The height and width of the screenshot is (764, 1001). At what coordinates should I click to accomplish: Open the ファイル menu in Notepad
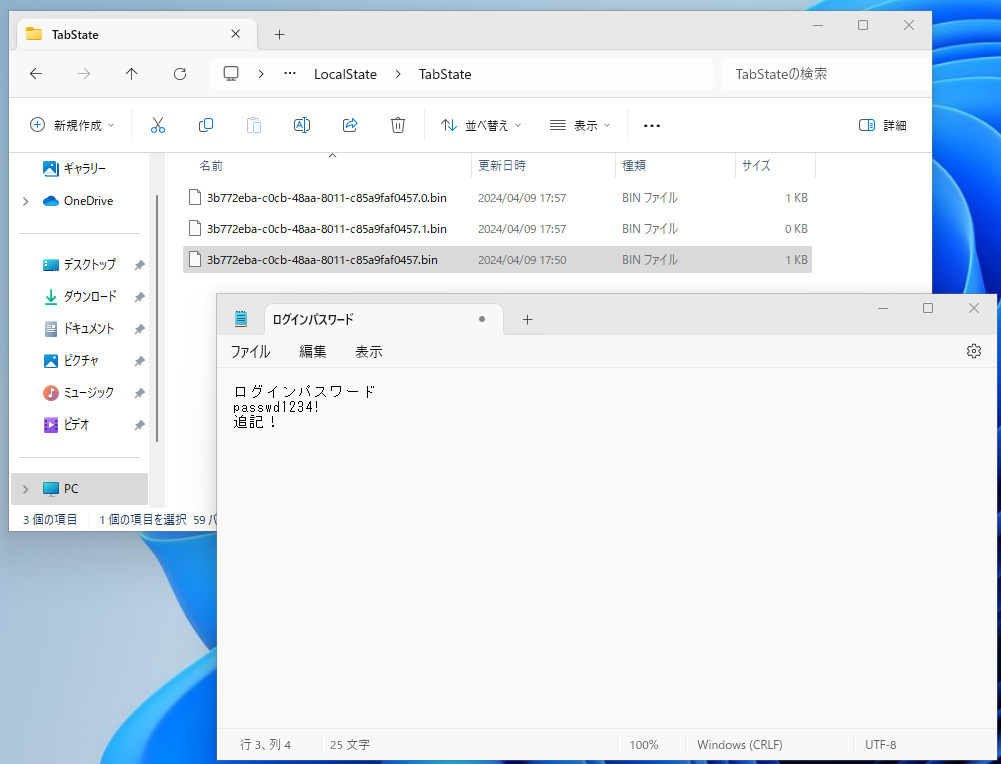tap(250, 352)
